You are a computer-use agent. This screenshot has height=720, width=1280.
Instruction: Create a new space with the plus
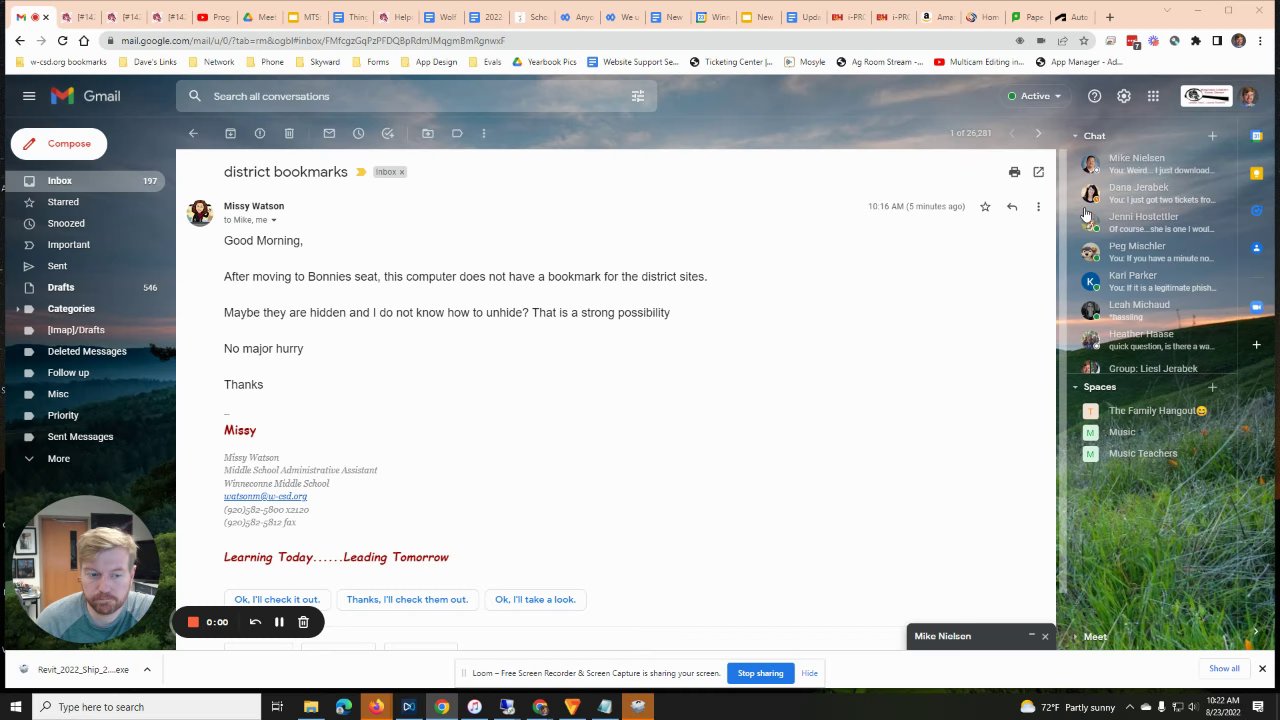[x=1212, y=387]
